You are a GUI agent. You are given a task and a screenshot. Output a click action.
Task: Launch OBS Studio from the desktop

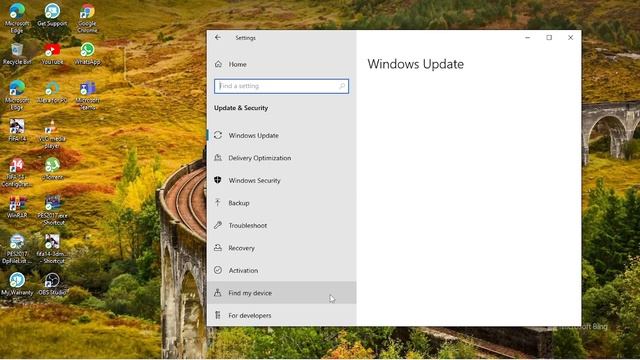[52, 284]
